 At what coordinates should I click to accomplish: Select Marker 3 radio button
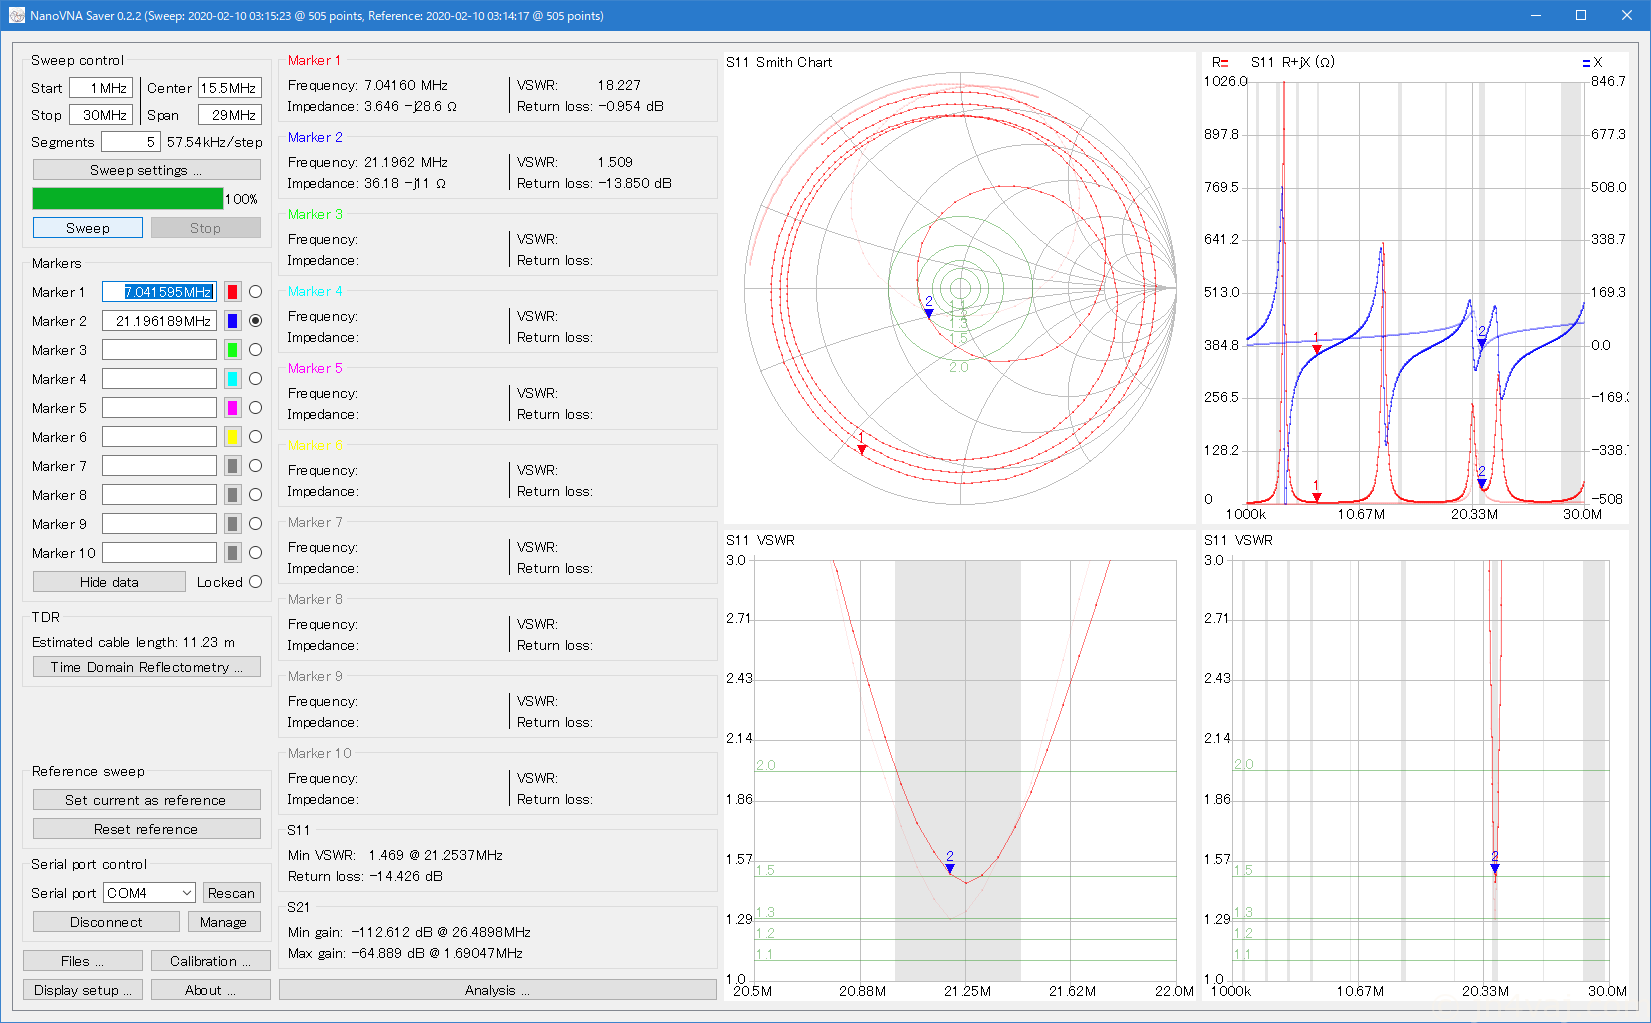(255, 350)
